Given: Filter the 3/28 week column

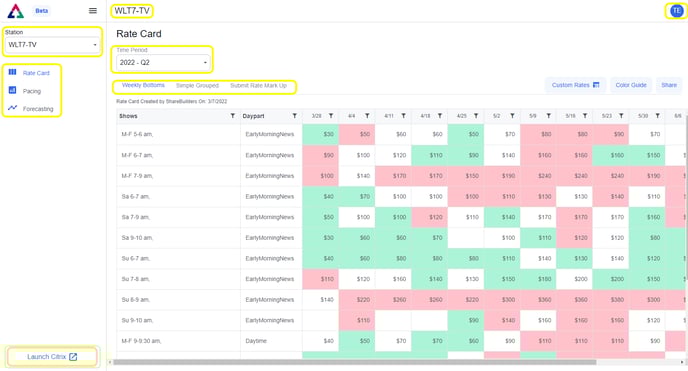Looking at the screenshot, I should [x=331, y=116].
